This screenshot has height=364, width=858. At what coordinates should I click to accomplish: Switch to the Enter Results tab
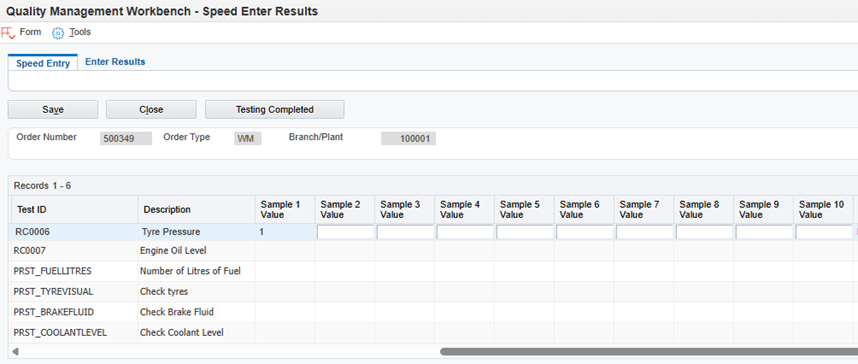[115, 62]
